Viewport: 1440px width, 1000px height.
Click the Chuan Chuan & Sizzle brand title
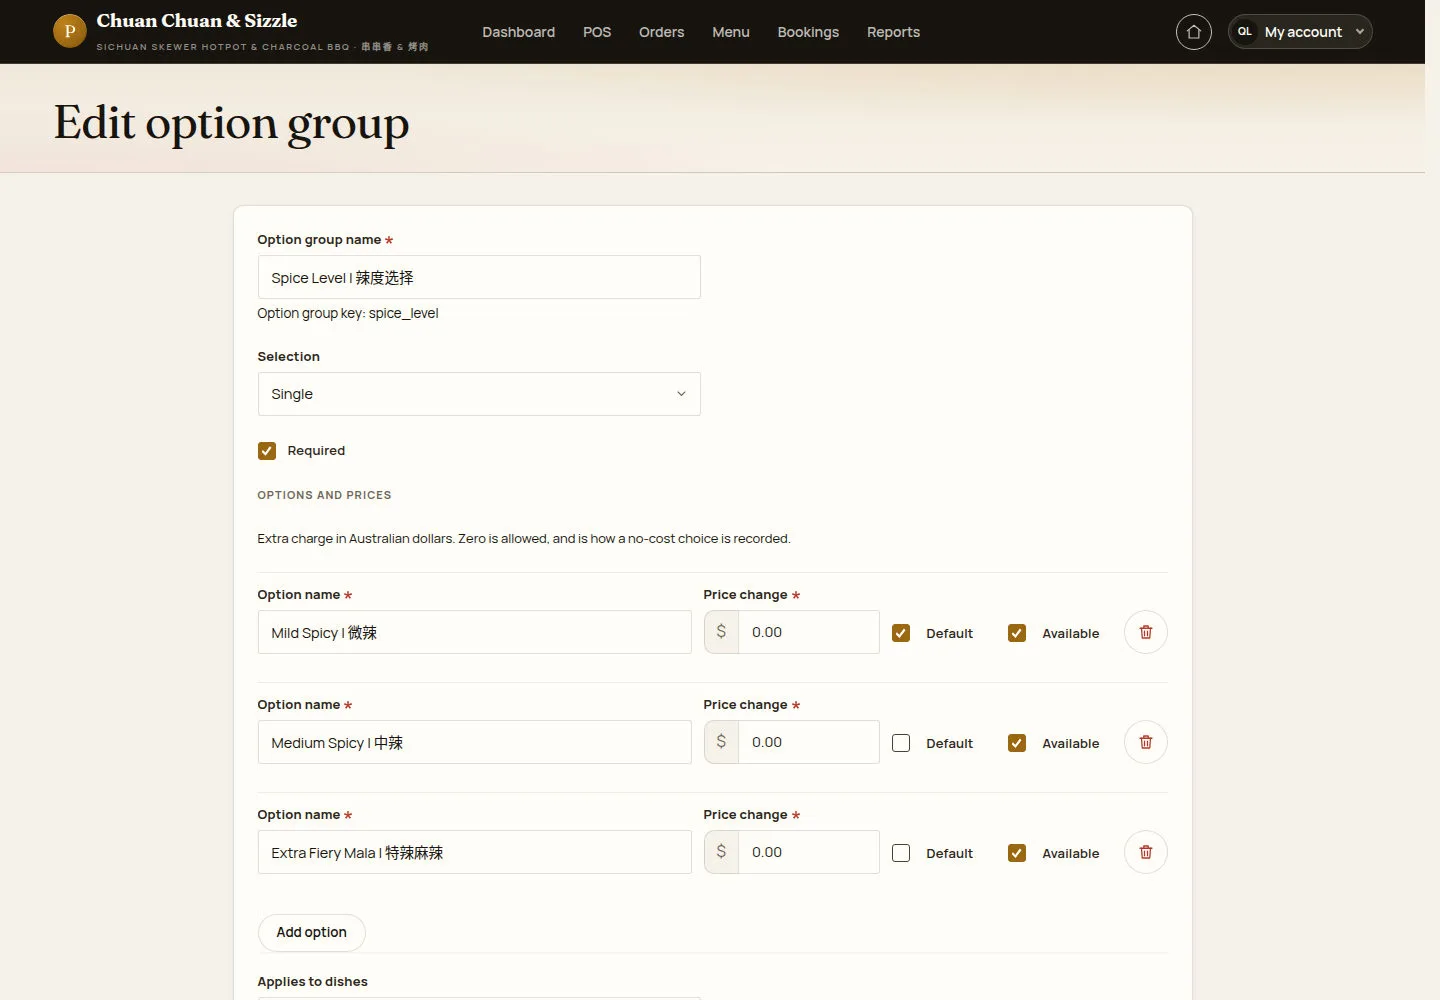click(197, 21)
